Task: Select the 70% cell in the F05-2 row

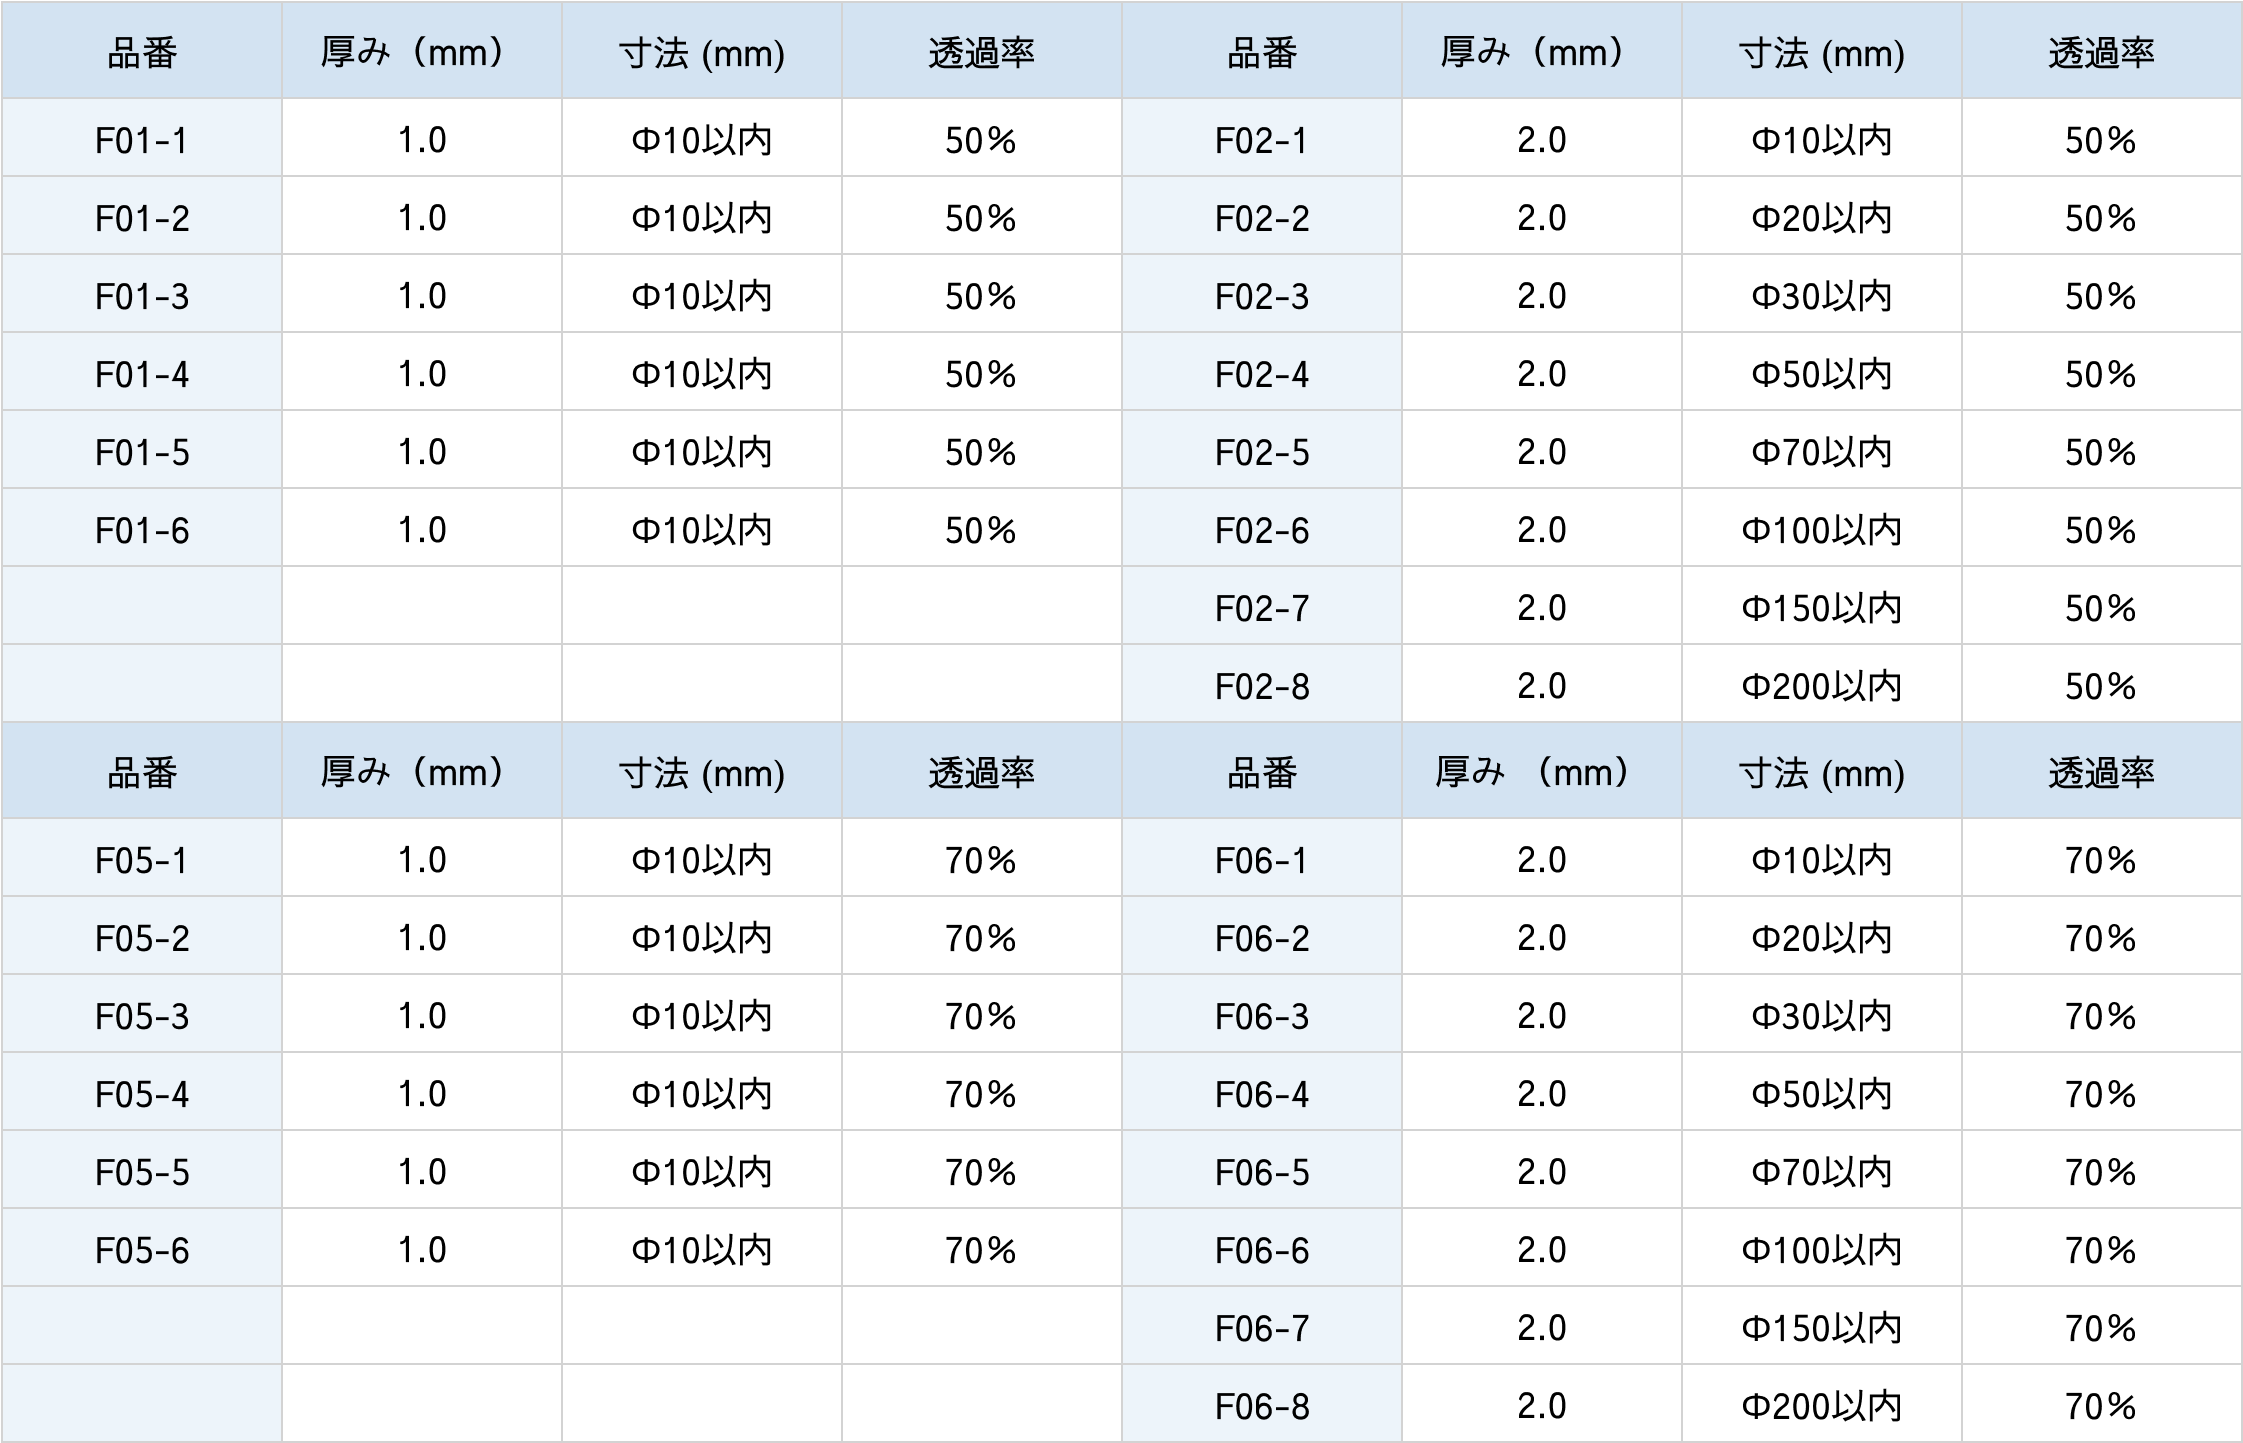Action: point(980,938)
